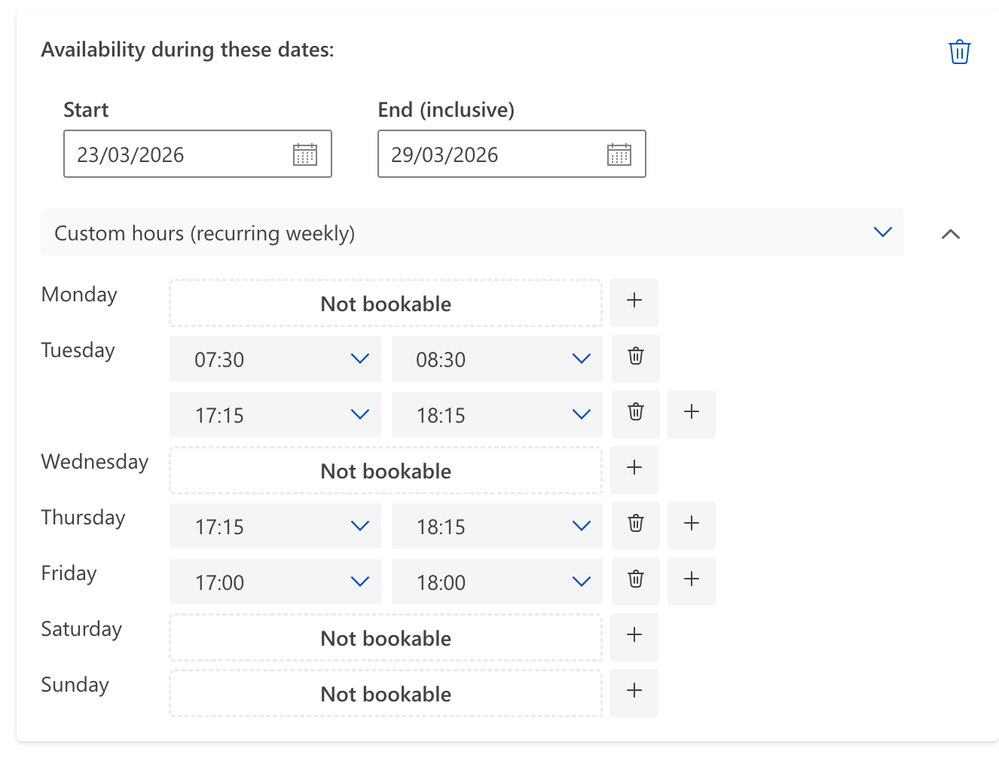Delete Tuesday 07:30 to 08:30 slot
This screenshot has height=761, width=999.
(635, 357)
